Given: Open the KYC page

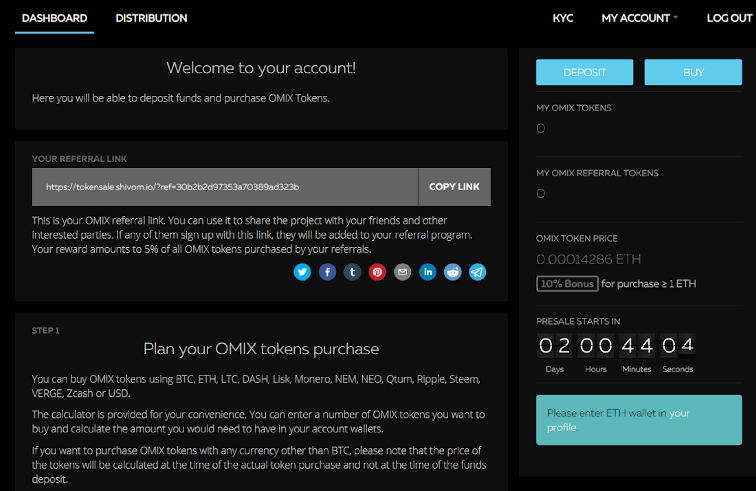Looking at the screenshot, I should 563,18.
